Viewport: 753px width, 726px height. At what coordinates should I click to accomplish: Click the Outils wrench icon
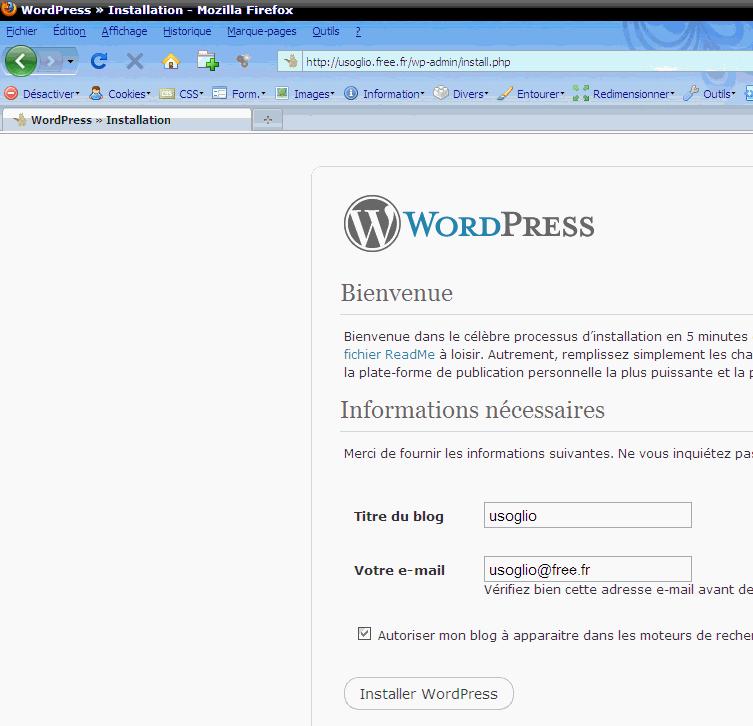coord(691,93)
